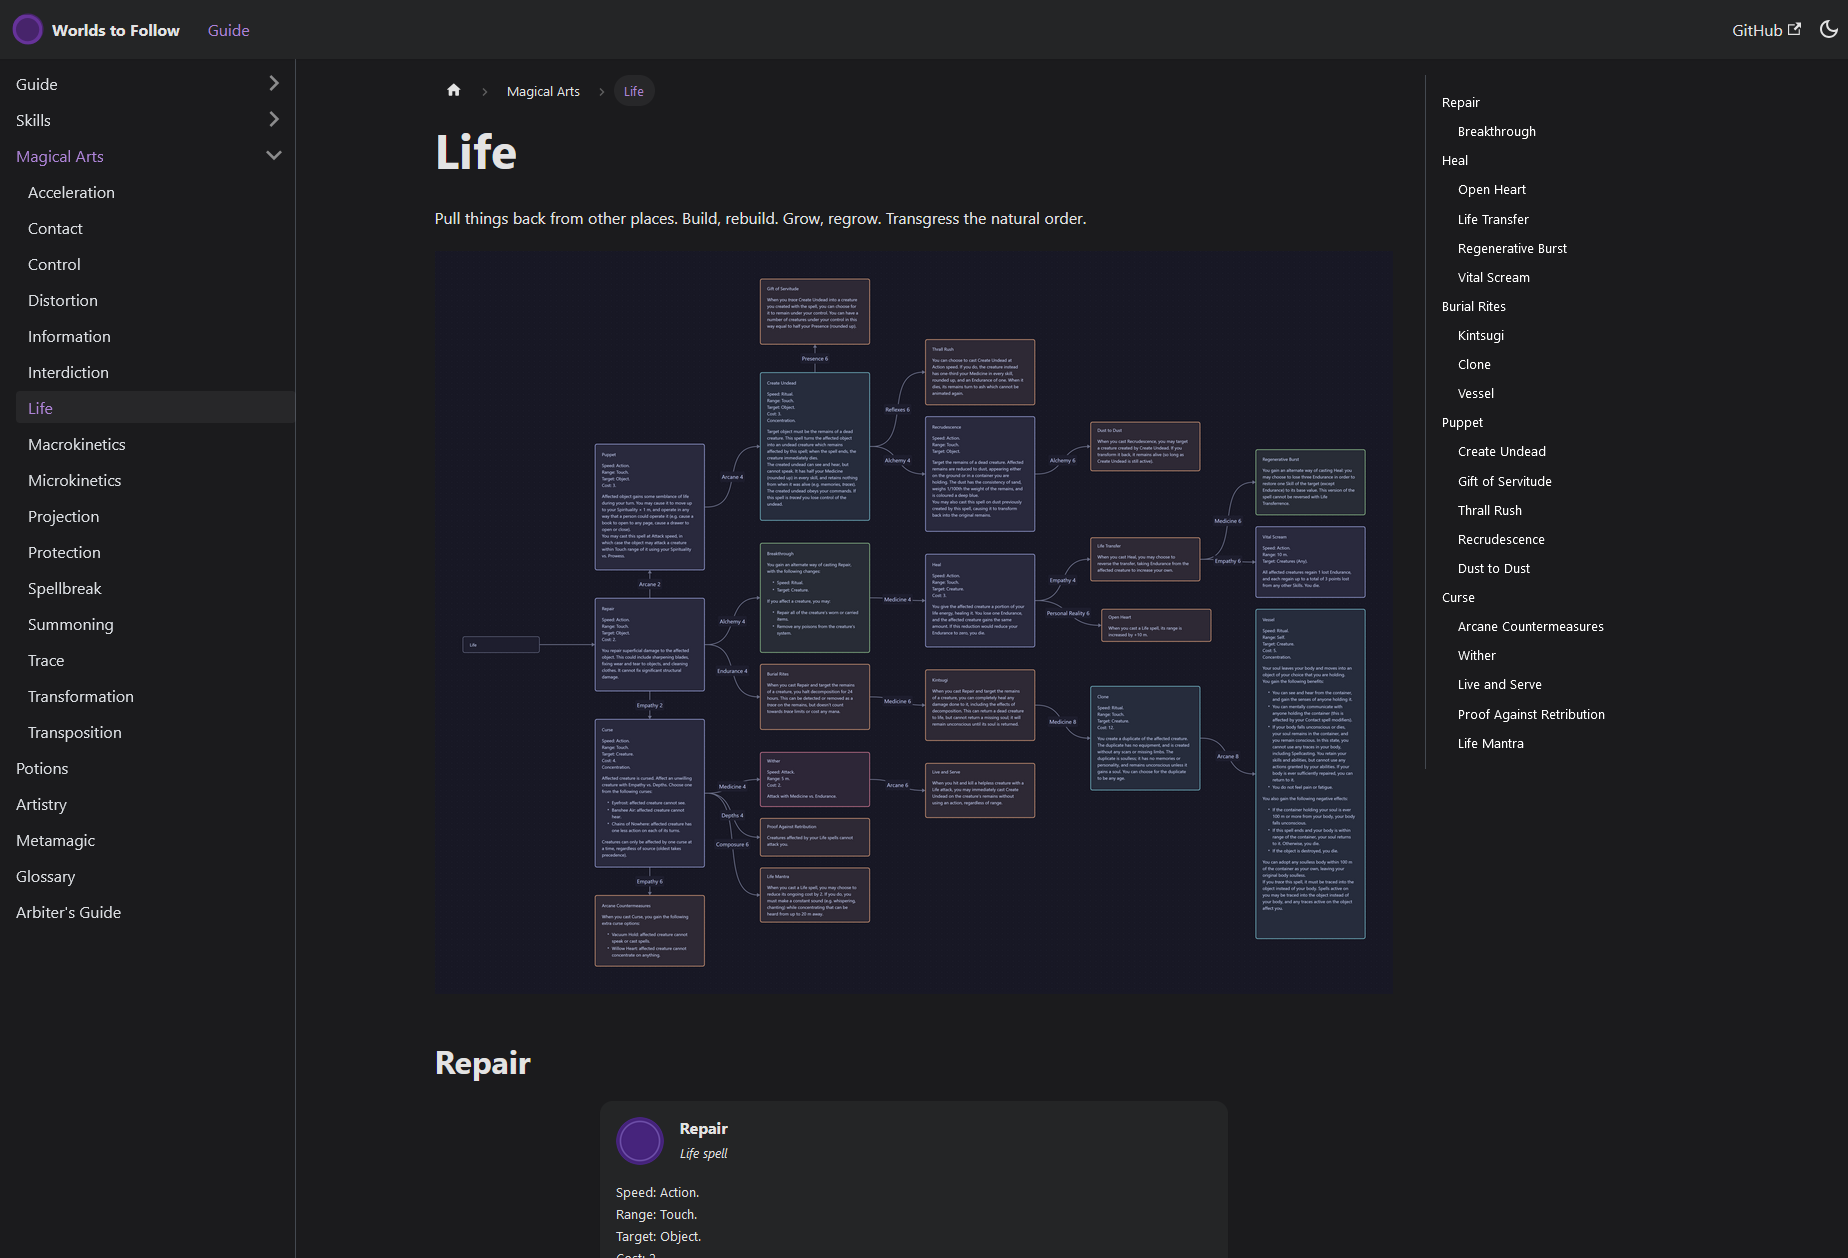This screenshot has width=1848, height=1258.
Task: Open the Arbiter's Guide page
Action: [x=68, y=912]
